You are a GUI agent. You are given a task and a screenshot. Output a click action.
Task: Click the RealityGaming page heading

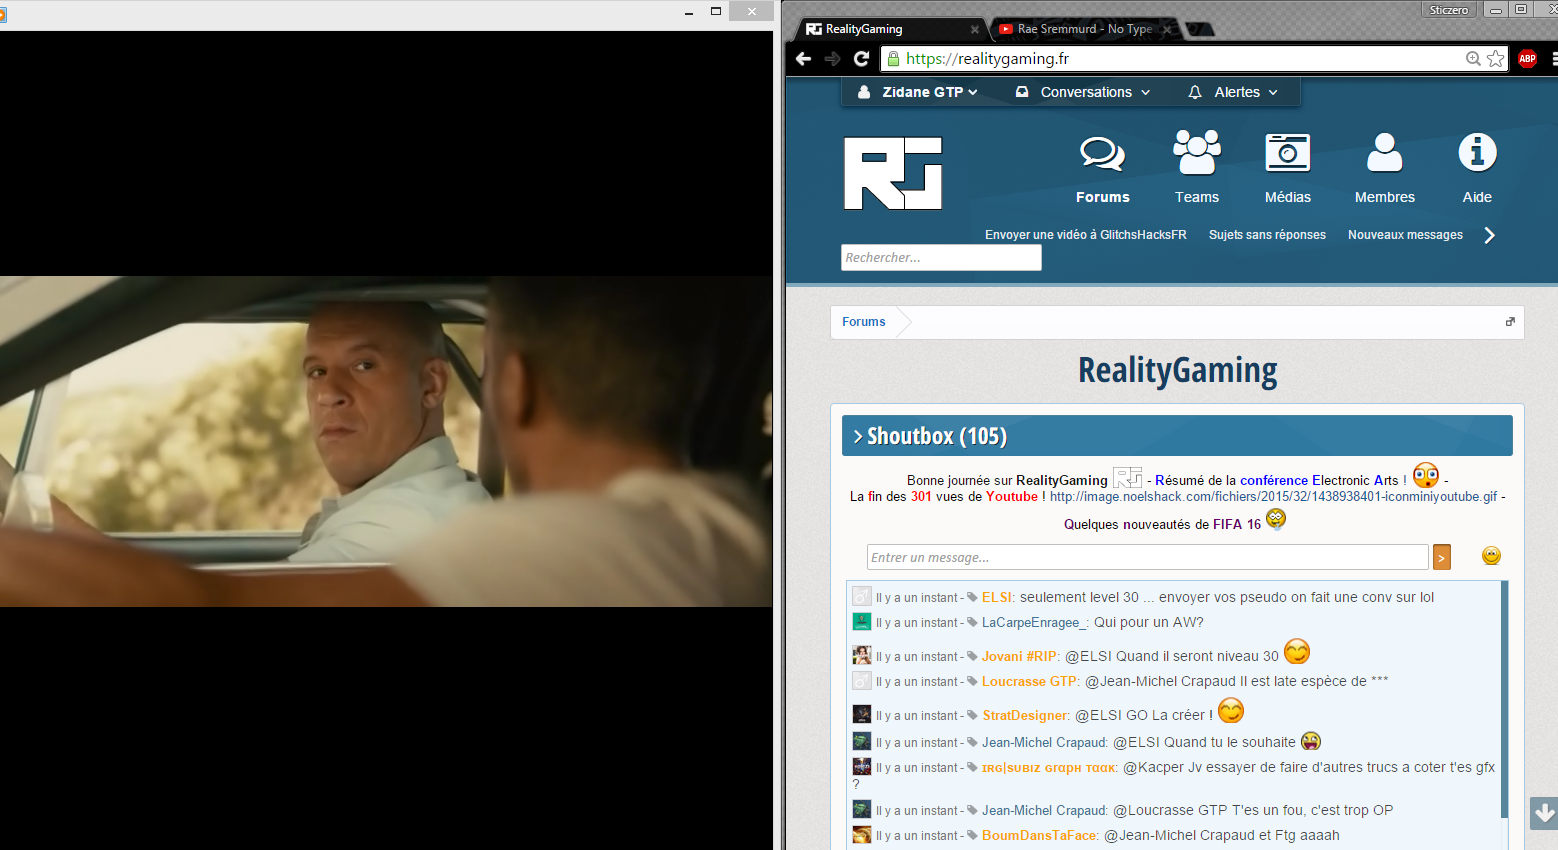pyautogui.click(x=1177, y=371)
